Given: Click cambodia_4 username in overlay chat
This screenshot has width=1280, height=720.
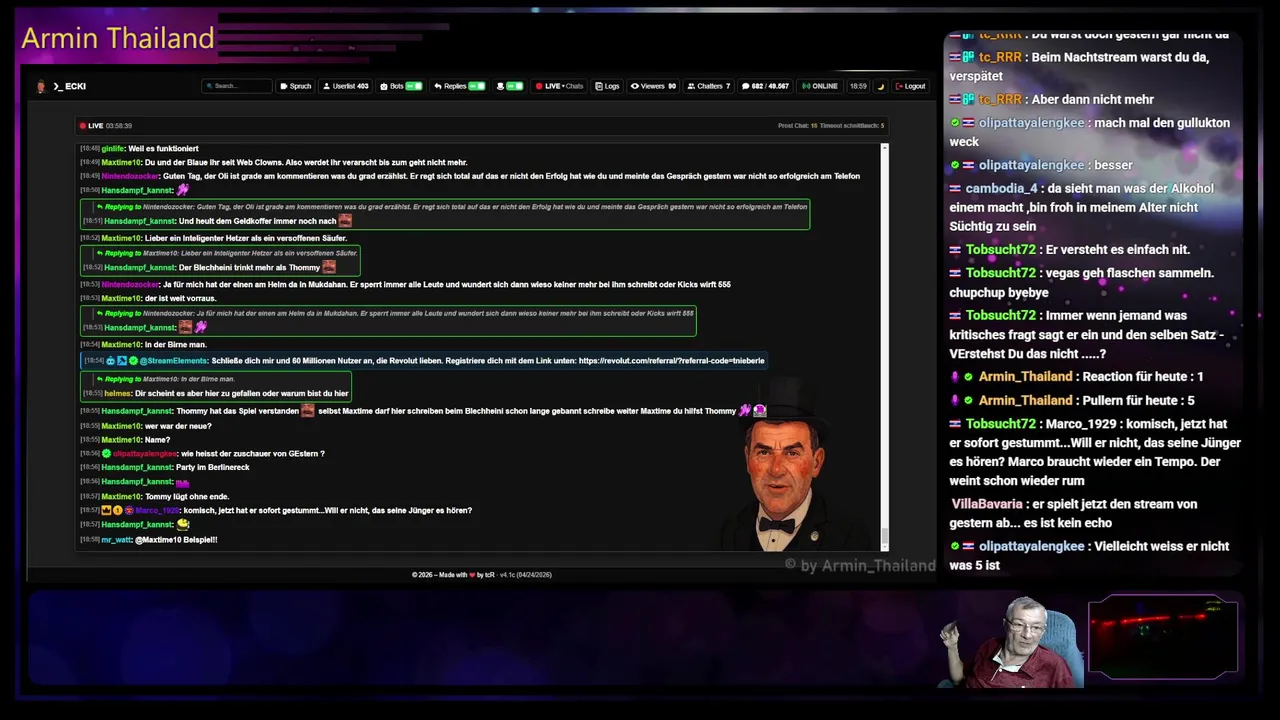Looking at the screenshot, I should pyautogui.click(x=1001, y=188).
